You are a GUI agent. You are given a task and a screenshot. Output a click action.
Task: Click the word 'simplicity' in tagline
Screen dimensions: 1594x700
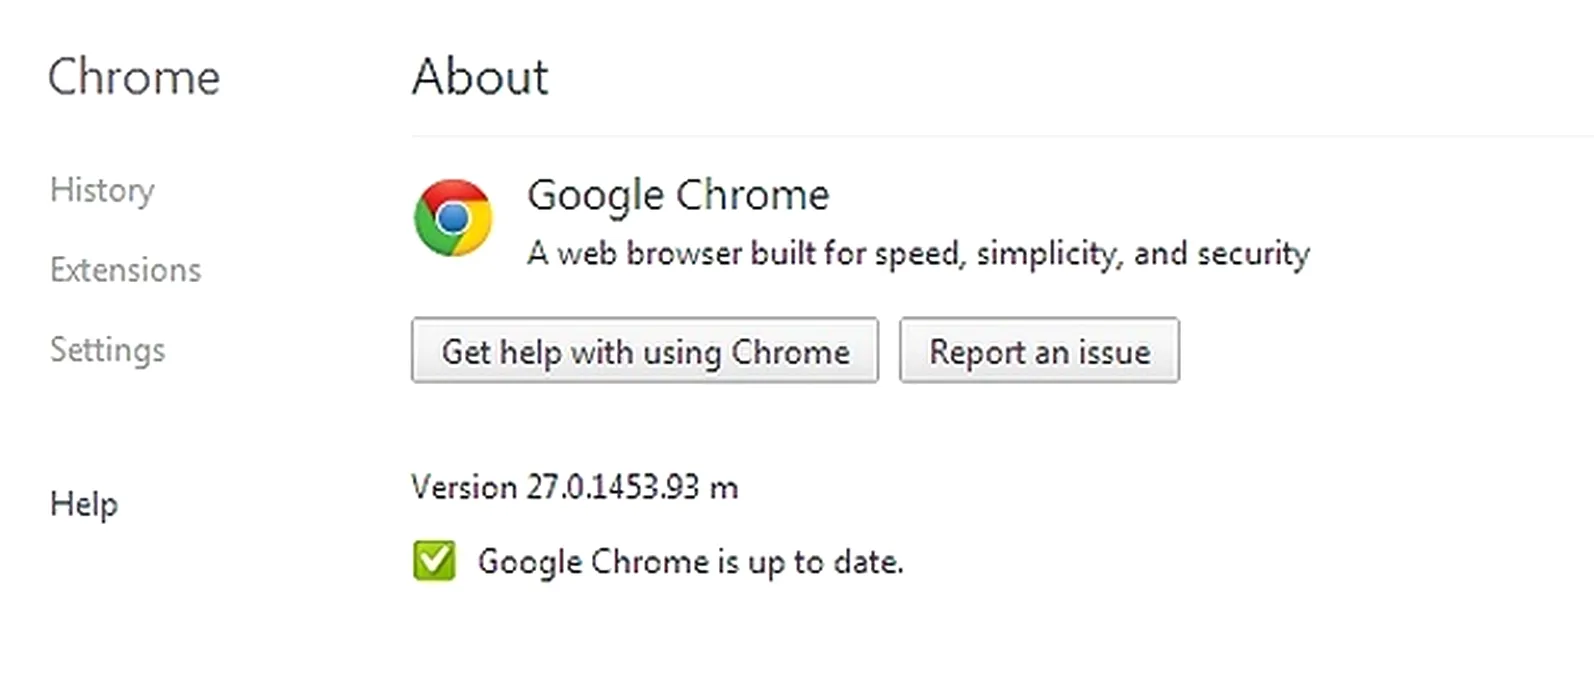pyautogui.click(x=1047, y=256)
